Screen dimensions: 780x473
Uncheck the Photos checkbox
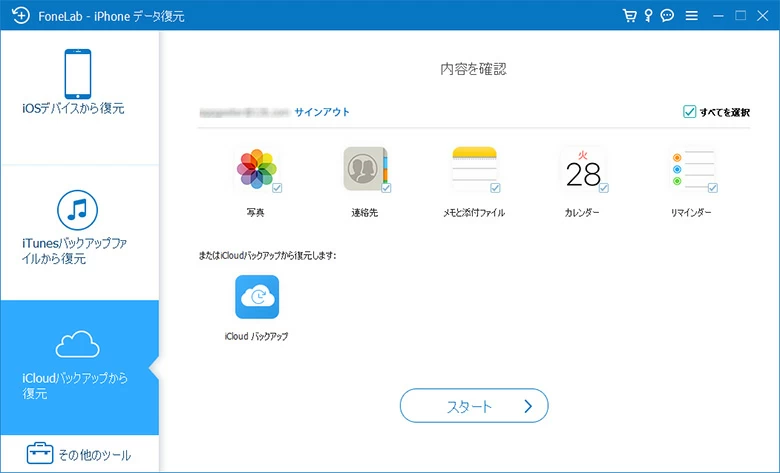click(277, 187)
